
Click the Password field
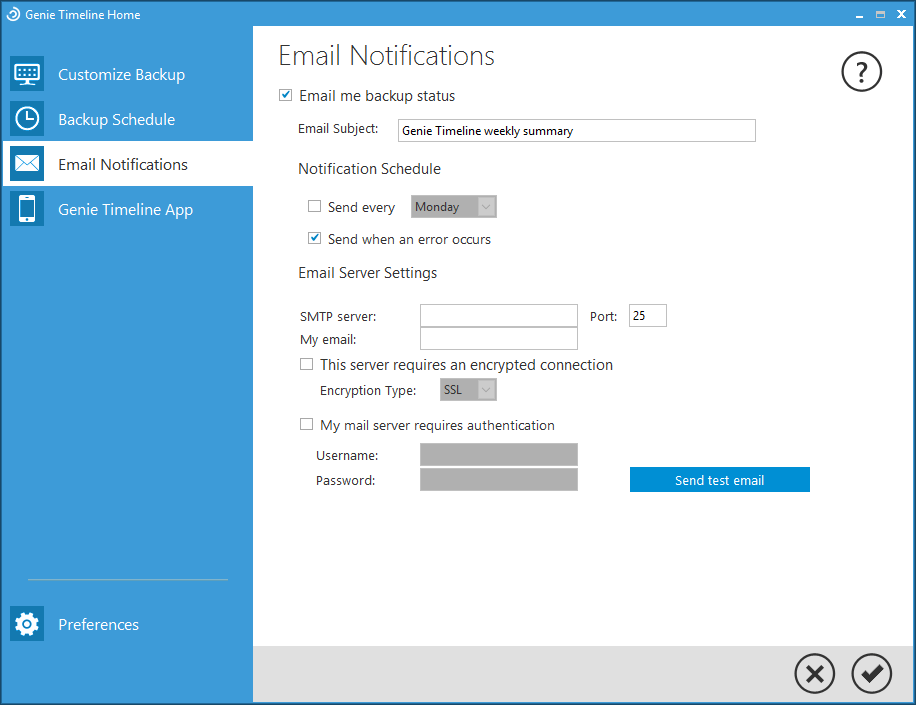pyautogui.click(x=498, y=480)
